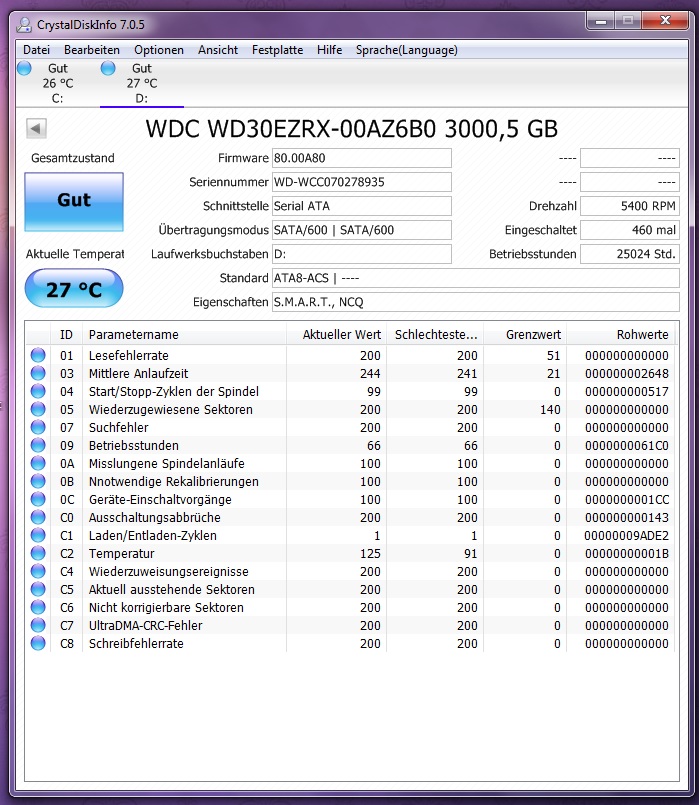Open the Hilfe menu
The image size is (699, 805).
pos(329,50)
